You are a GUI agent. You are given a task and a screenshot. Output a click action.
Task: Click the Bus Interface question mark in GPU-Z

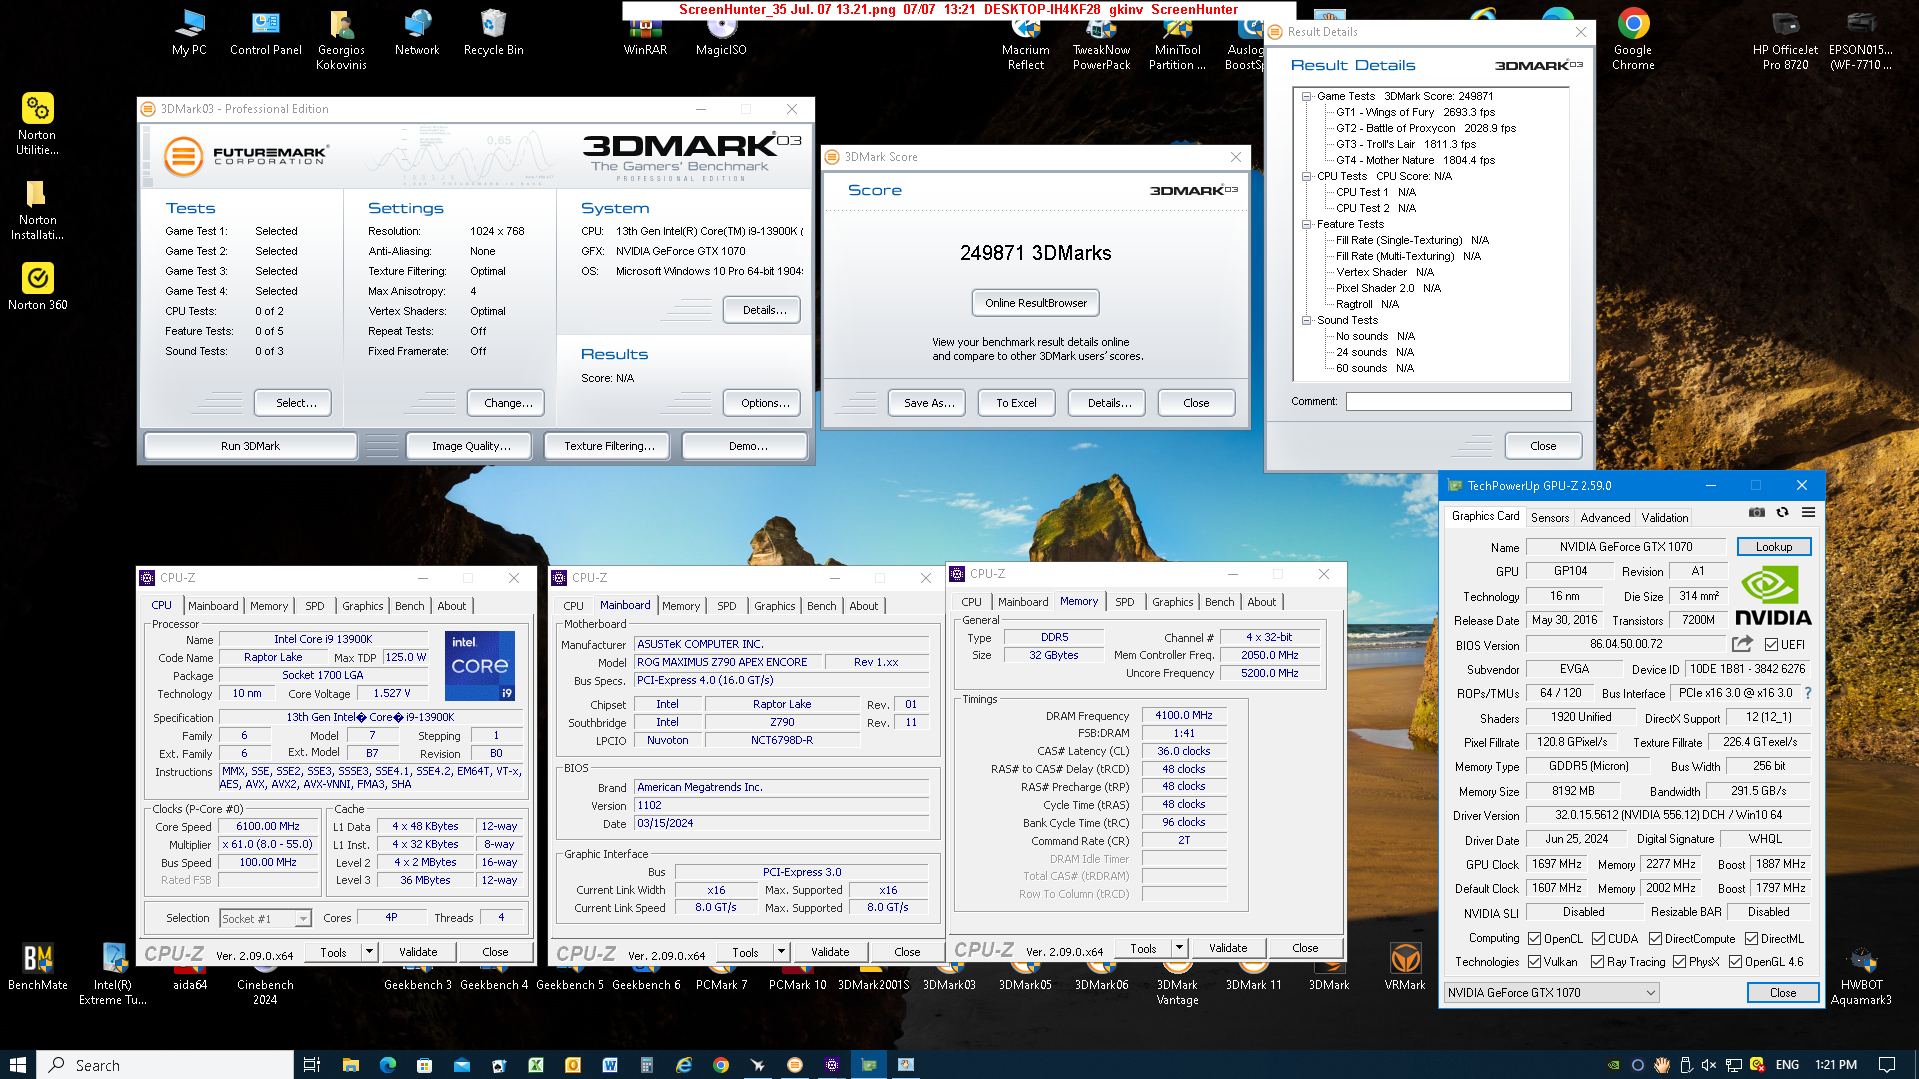[x=1808, y=693]
